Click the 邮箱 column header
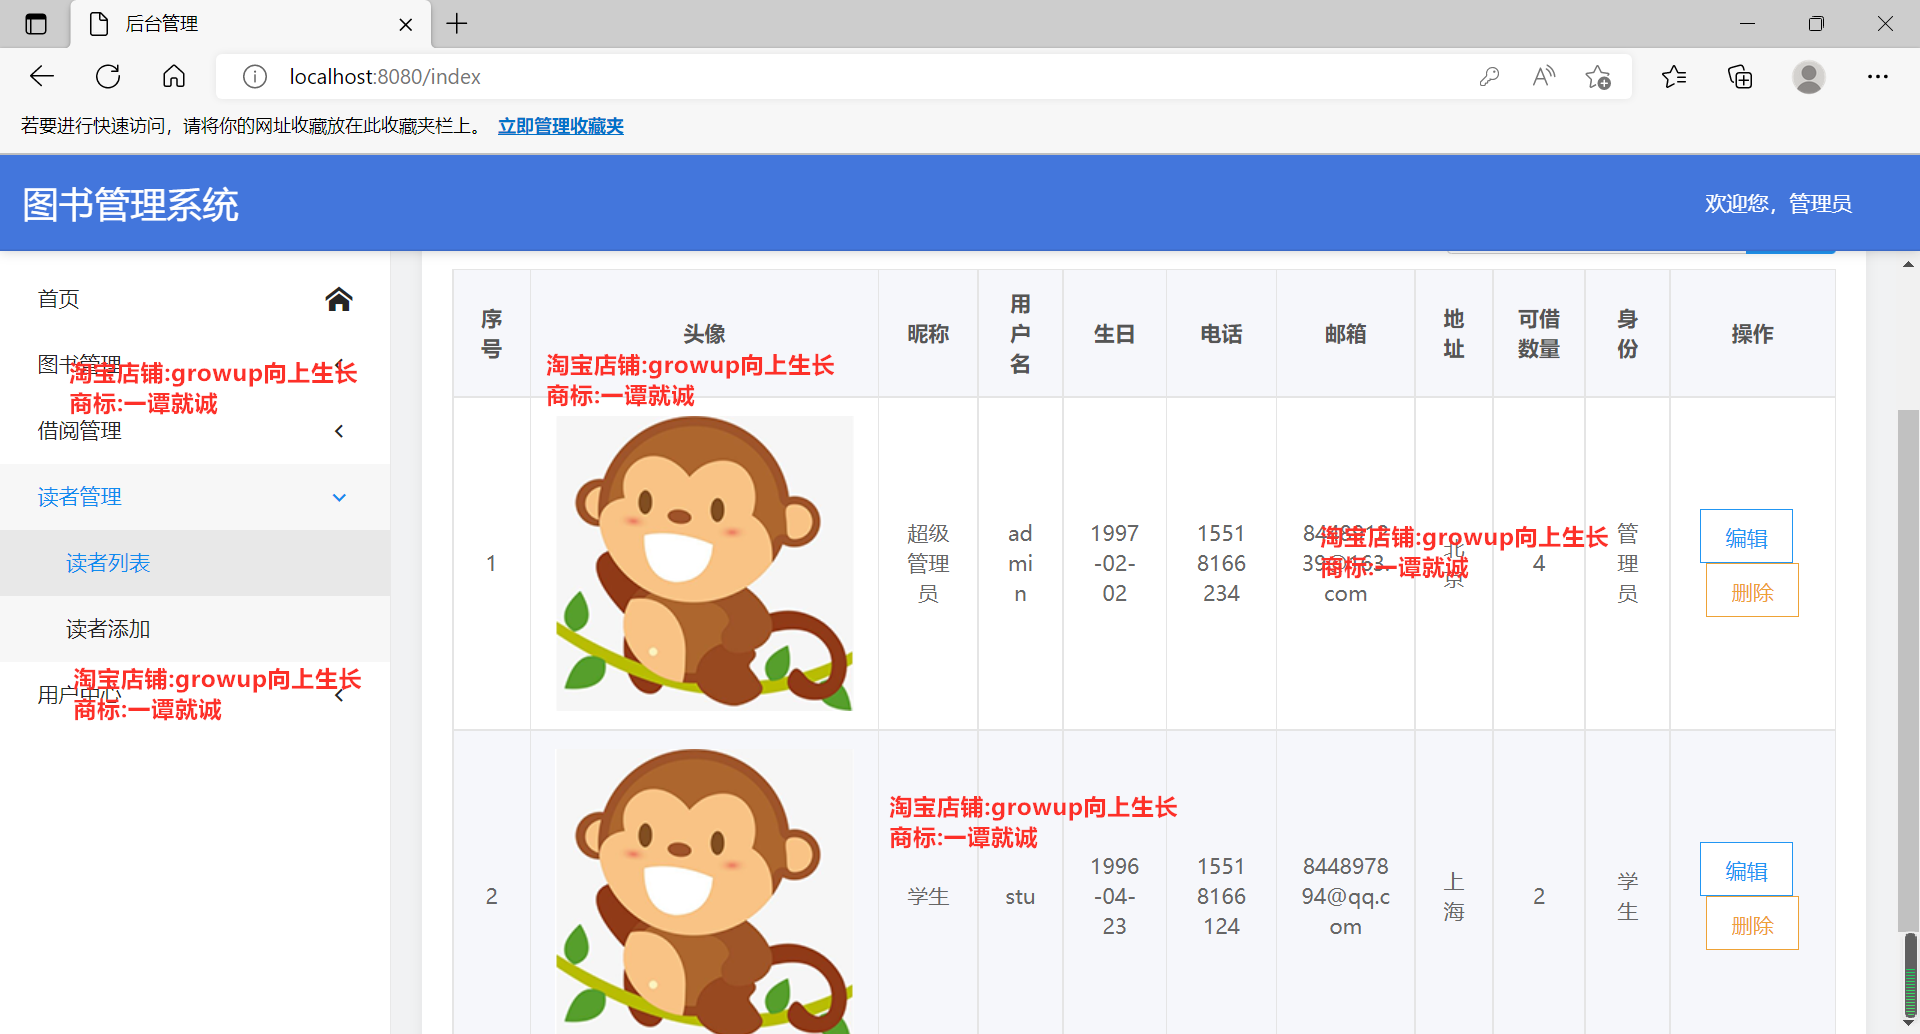1920x1034 pixels. coord(1345,334)
